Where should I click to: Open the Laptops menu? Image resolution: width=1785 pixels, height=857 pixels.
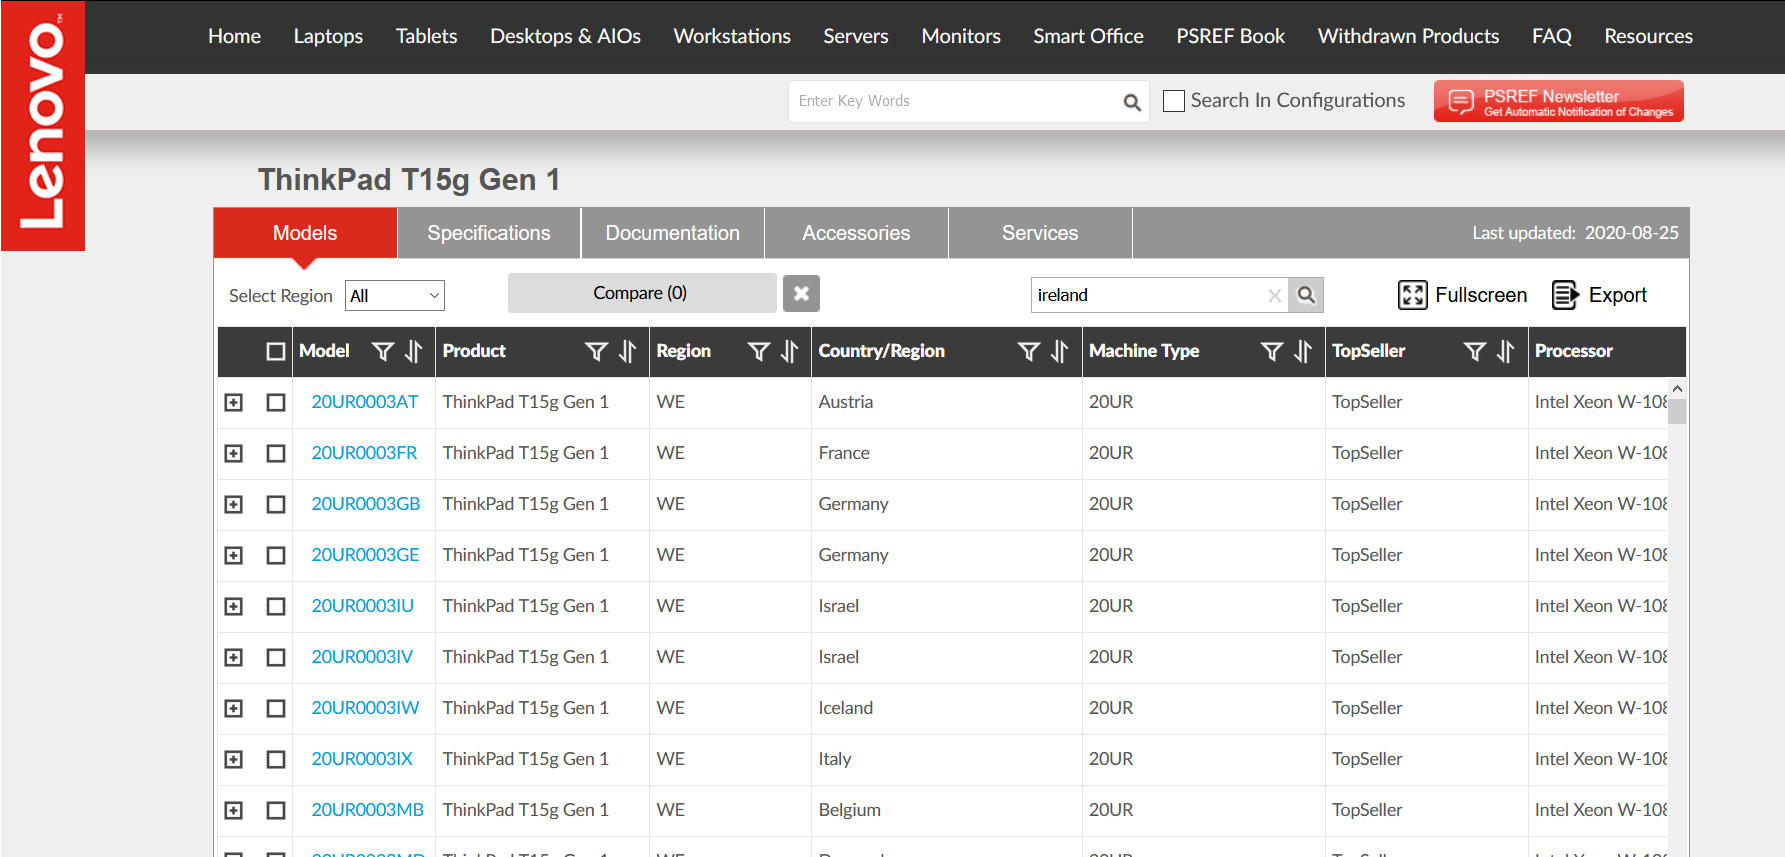328,36
